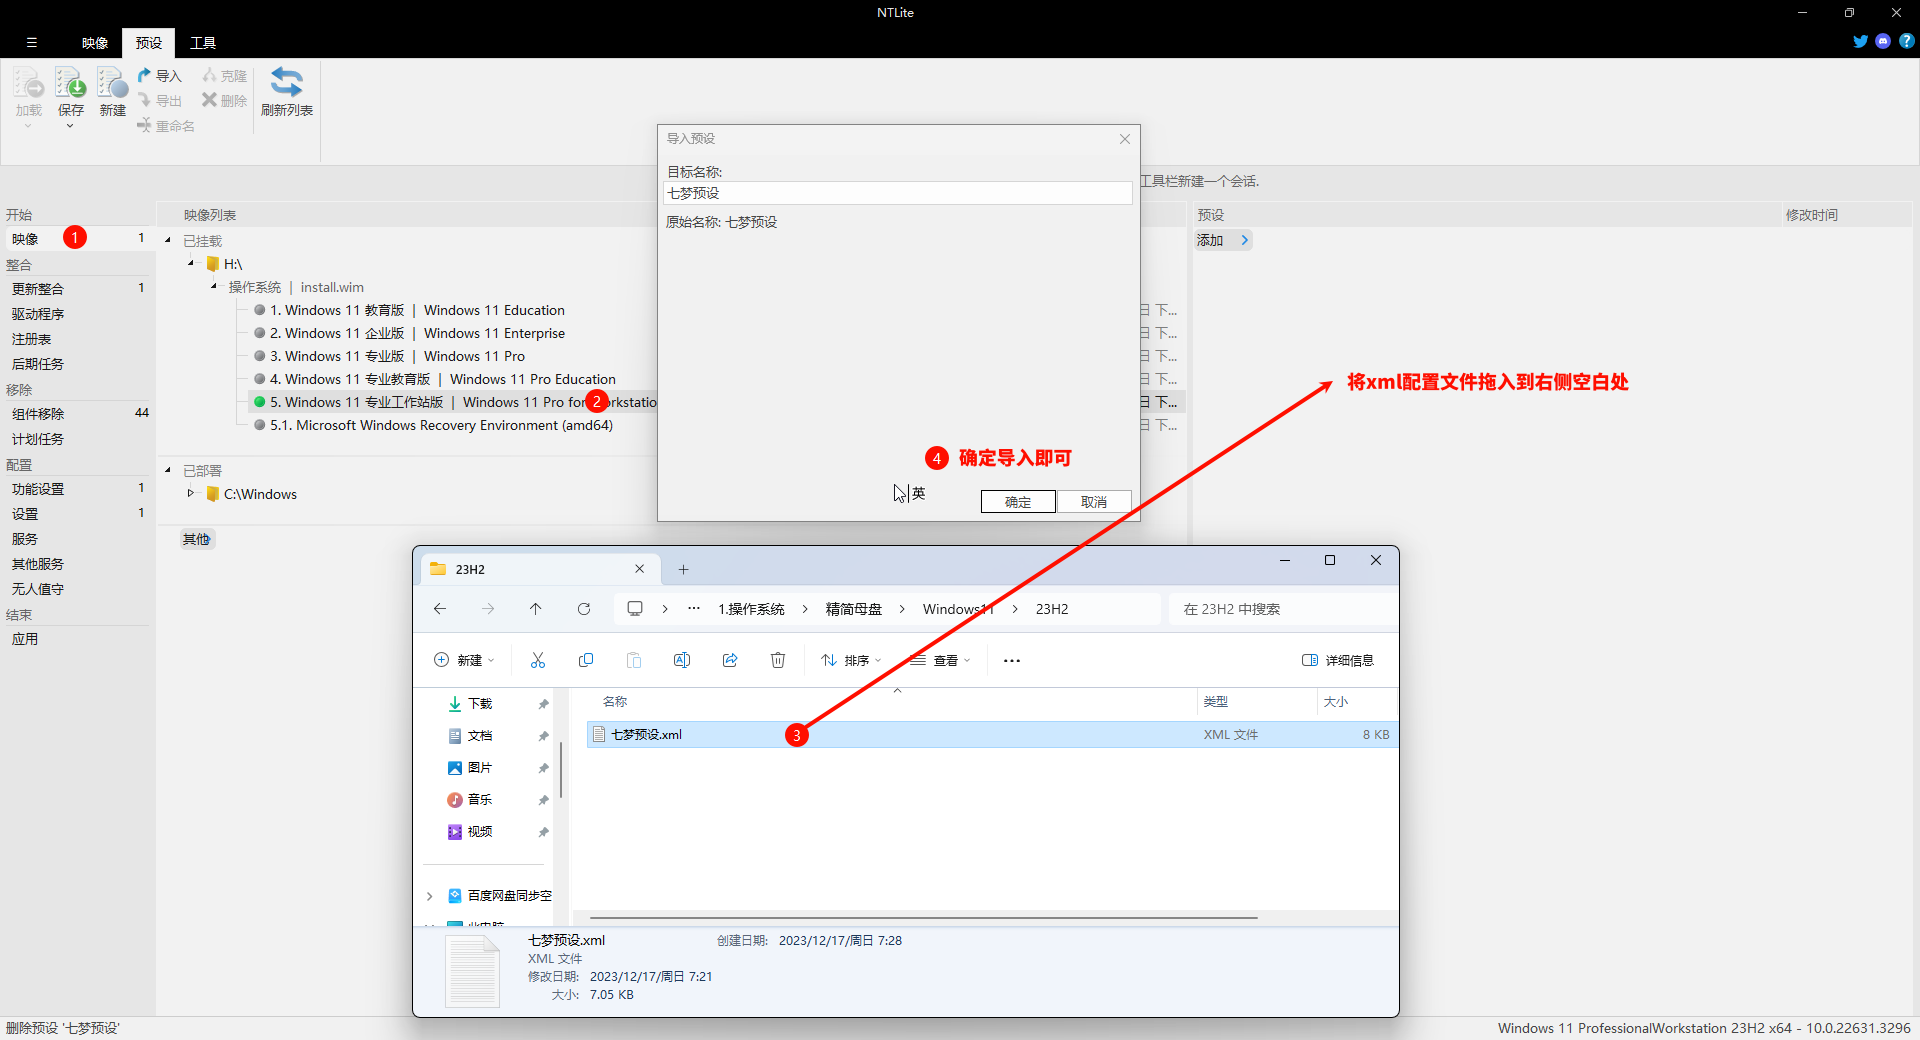This screenshot has height=1040, width=1920.
Task: Click 确定 in import preset dialog
Action: coord(1018,502)
